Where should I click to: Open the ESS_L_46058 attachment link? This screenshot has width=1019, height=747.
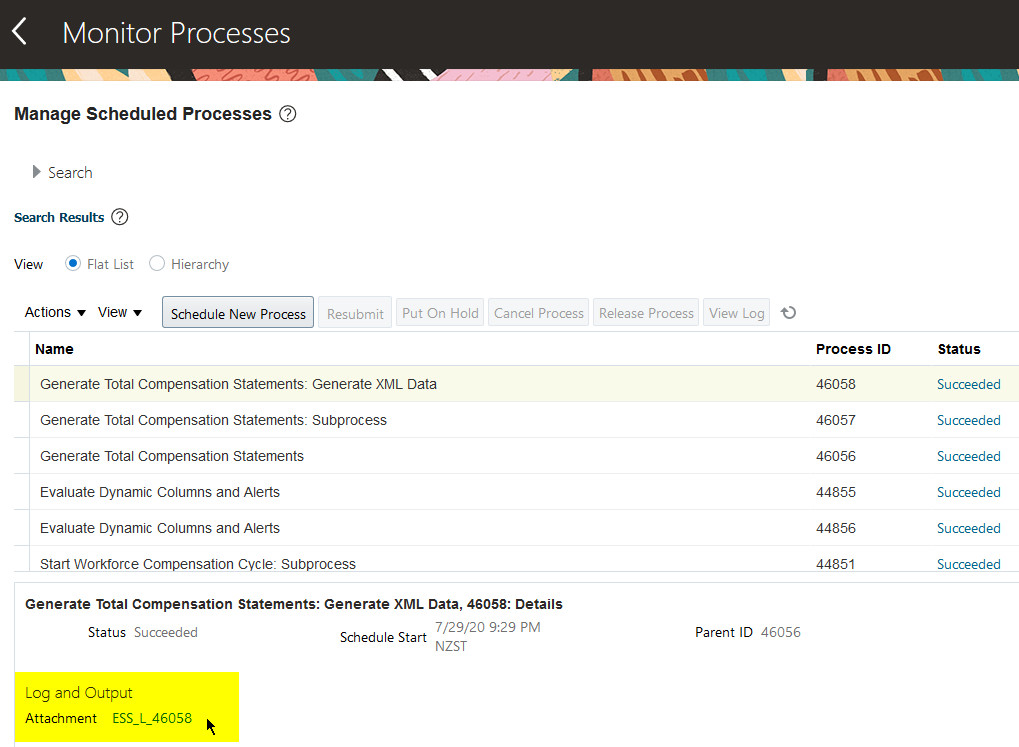(x=152, y=718)
